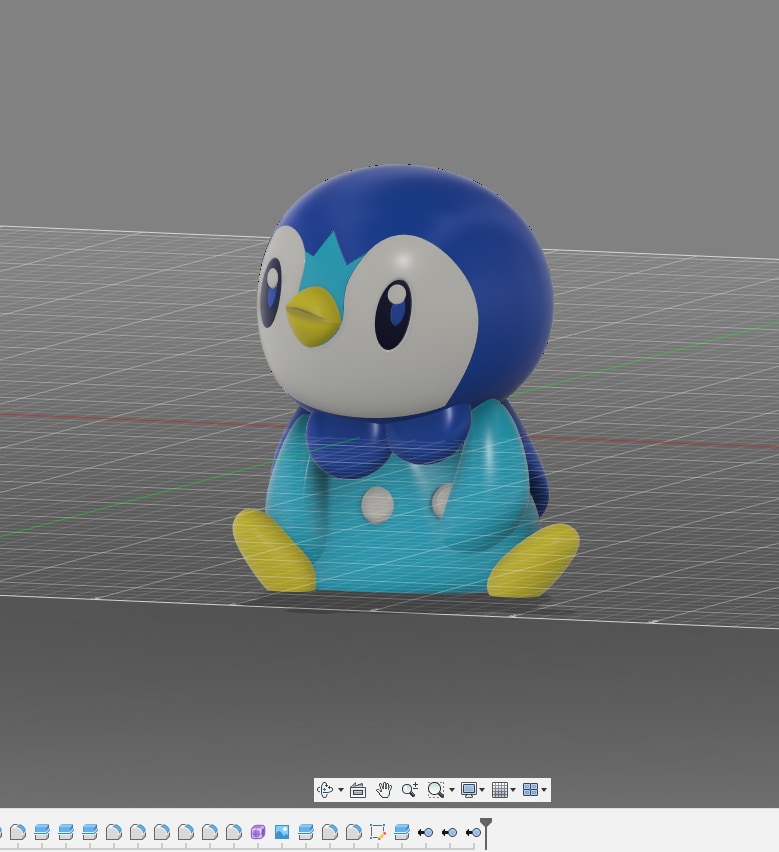Select split feature right after canvas image icon

point(306,832)
